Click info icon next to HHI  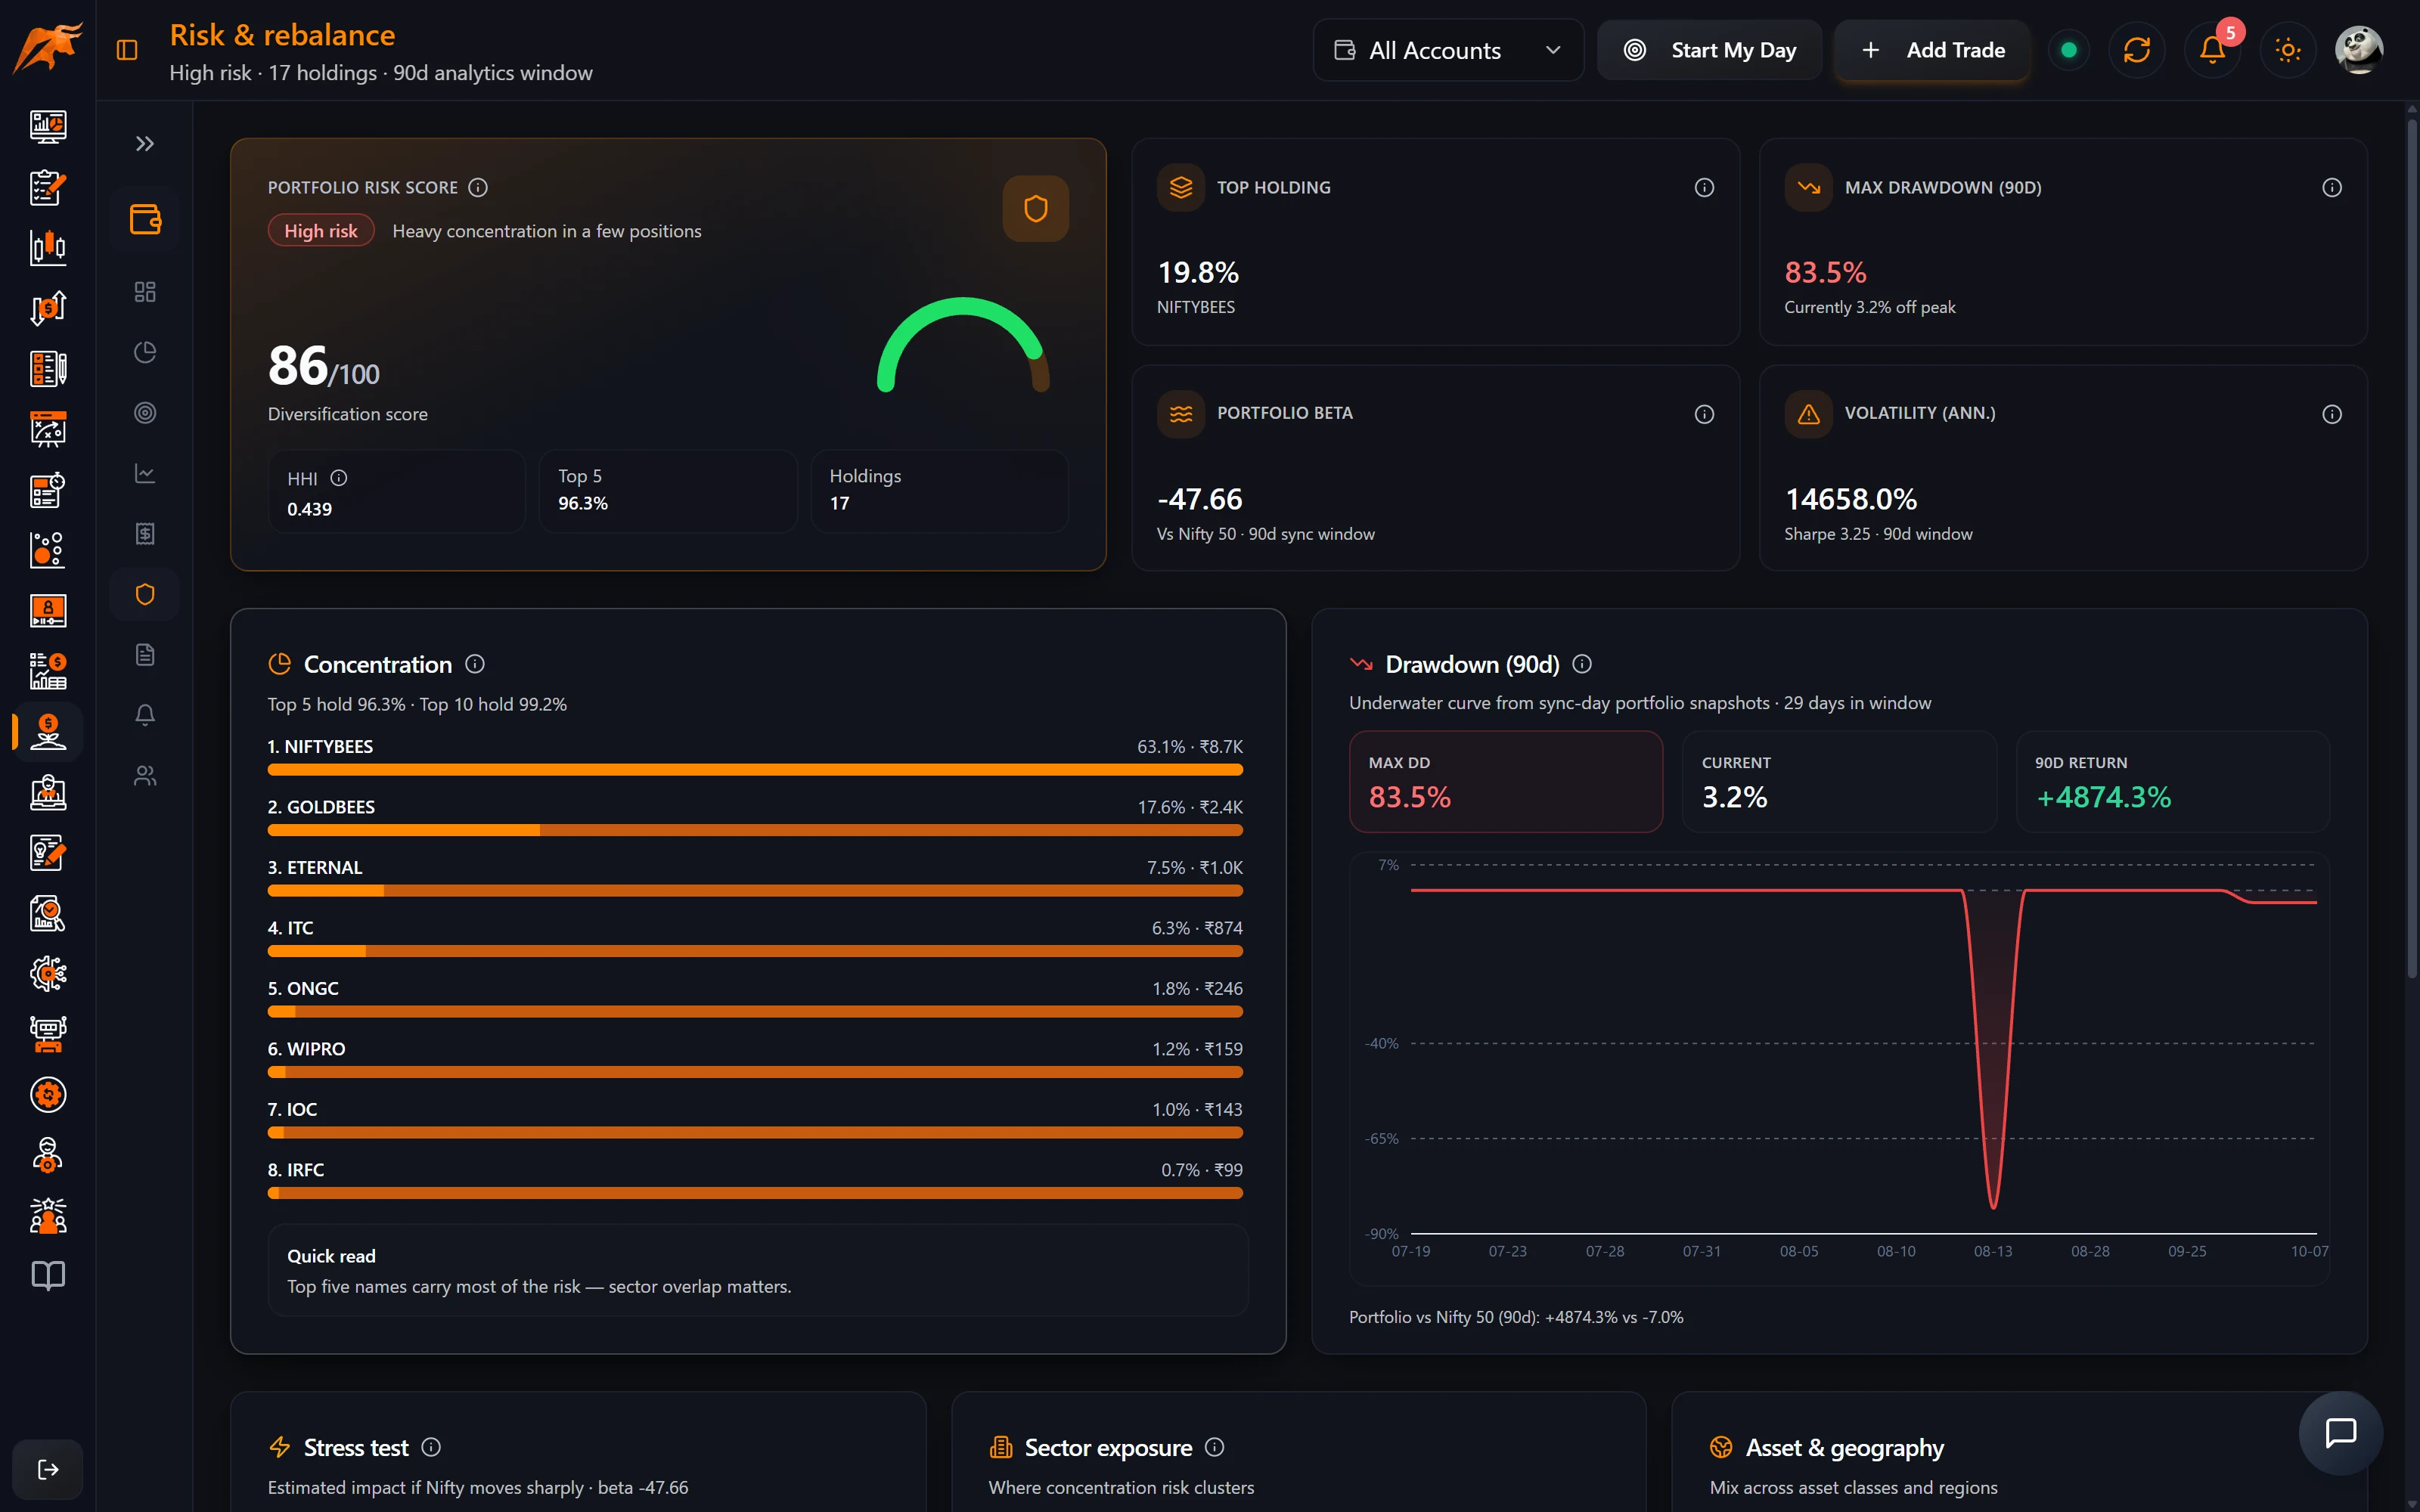click(x=339, y=478)
